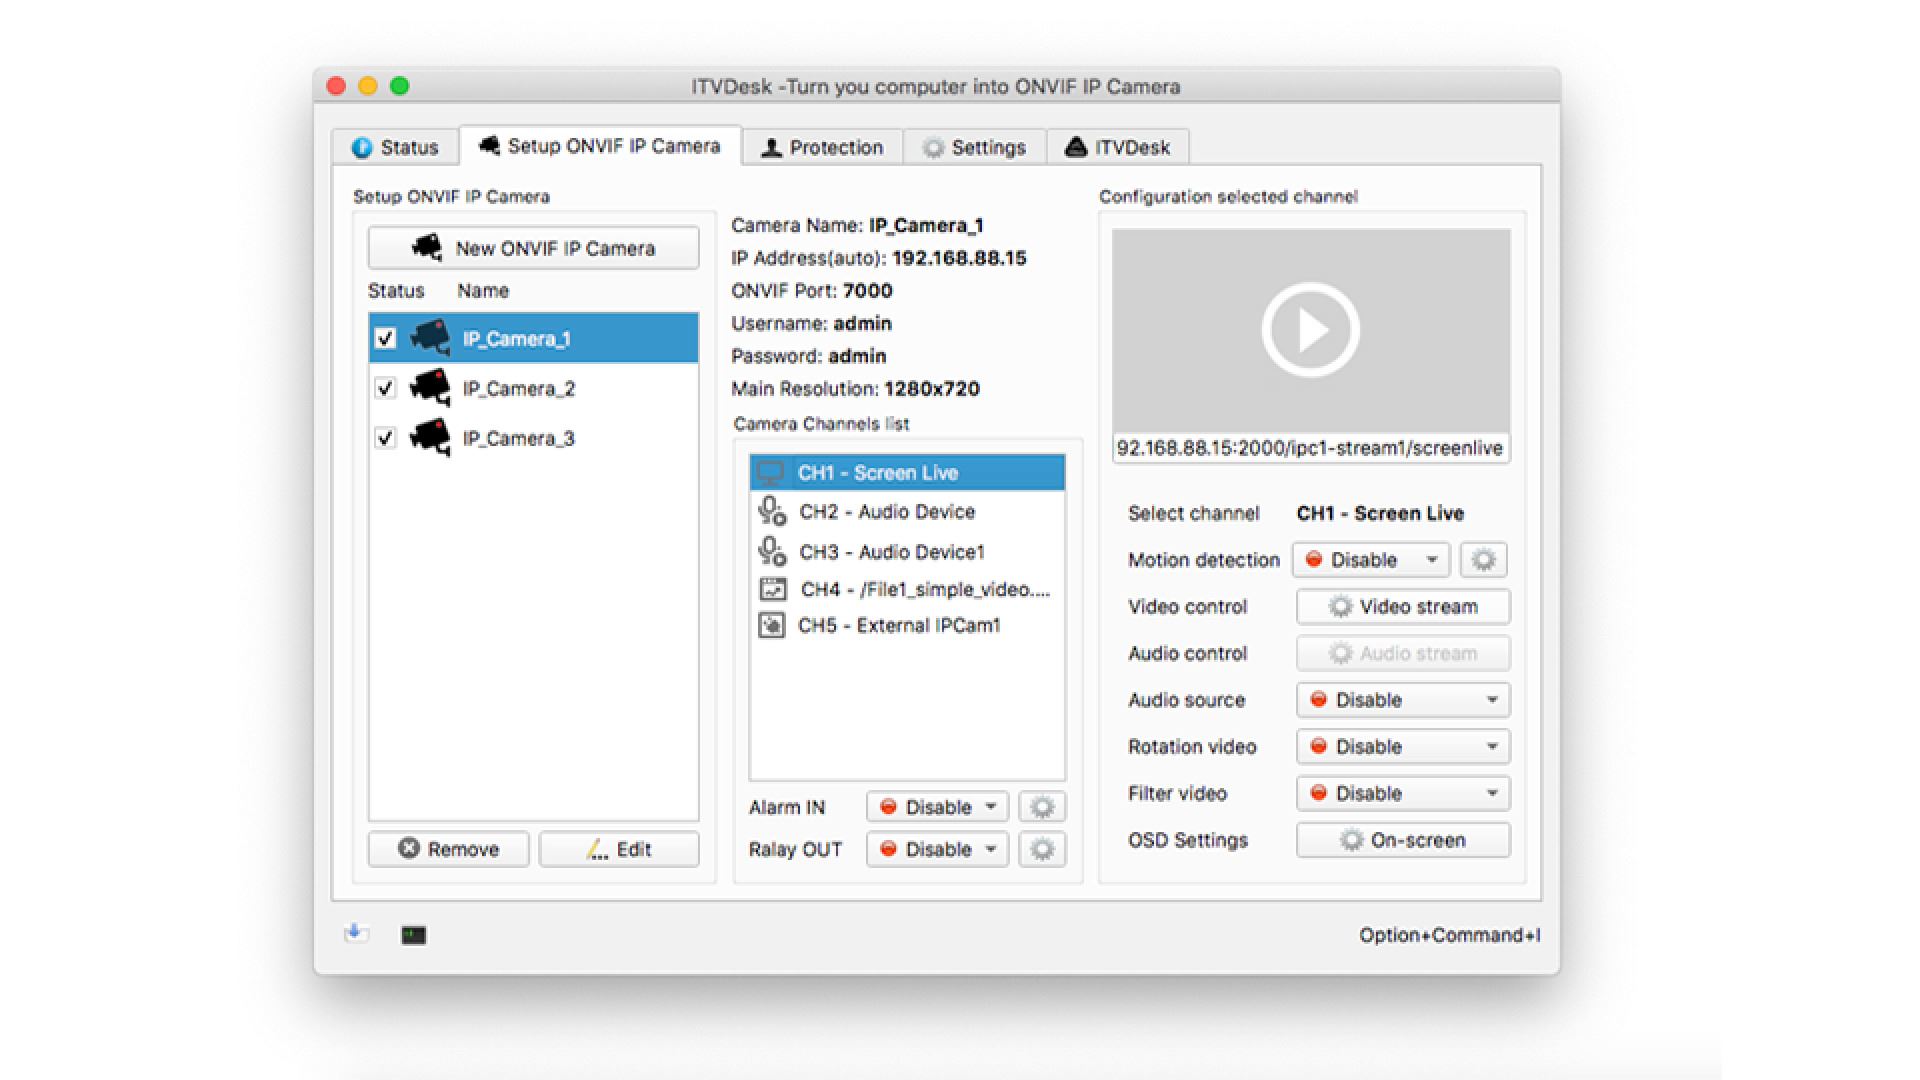Screen dimensions: 1920x1080
Task: Open Video stream control settings
Action: tap(1403, 606)
